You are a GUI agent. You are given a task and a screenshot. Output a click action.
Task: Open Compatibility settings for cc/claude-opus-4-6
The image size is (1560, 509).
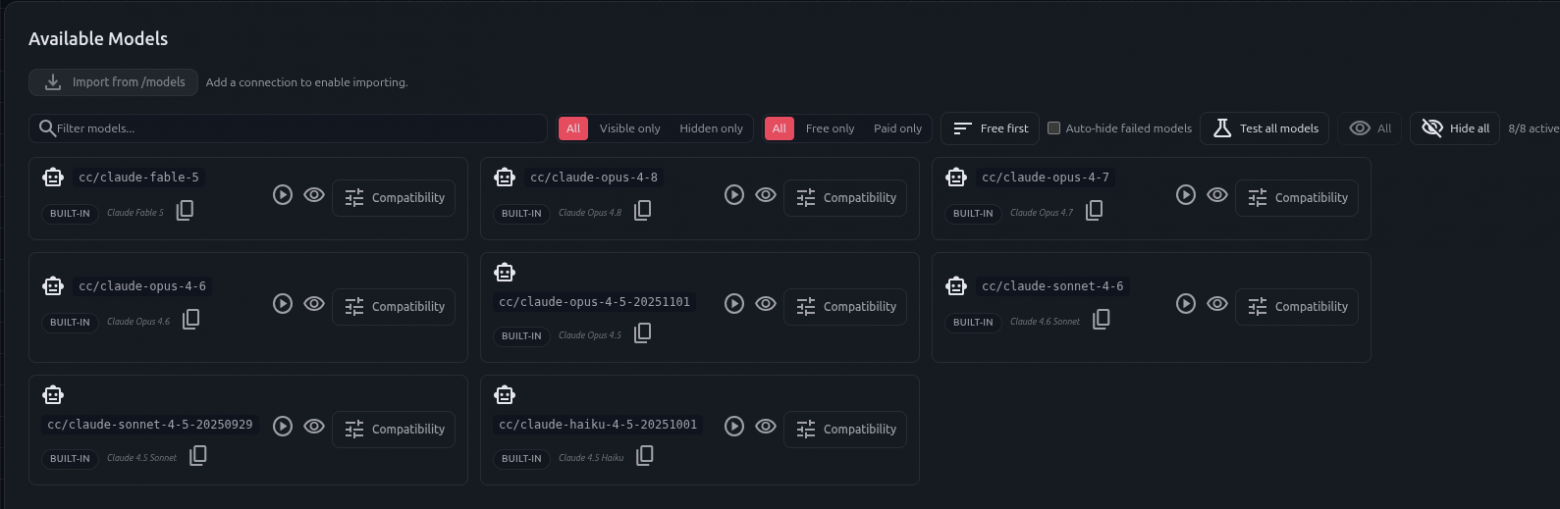[x=394, y=307]
